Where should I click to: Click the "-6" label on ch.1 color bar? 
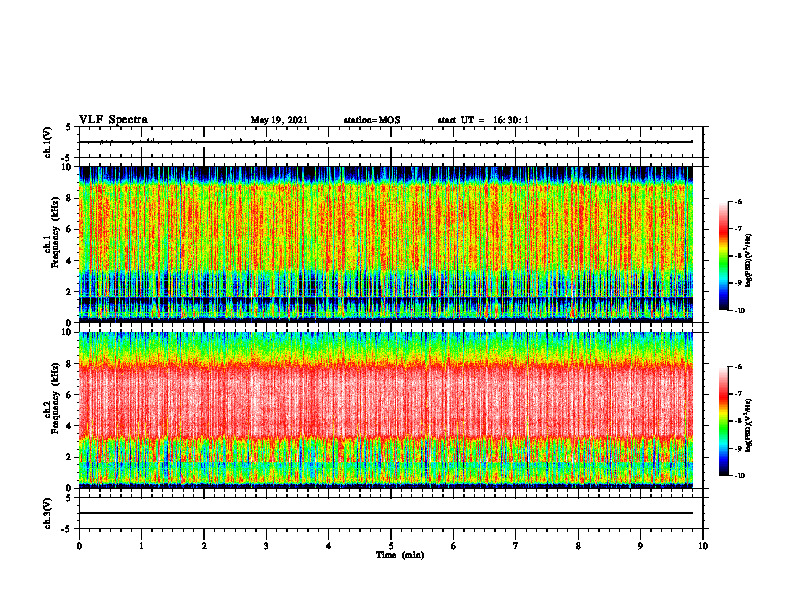[x=738, y=201]
